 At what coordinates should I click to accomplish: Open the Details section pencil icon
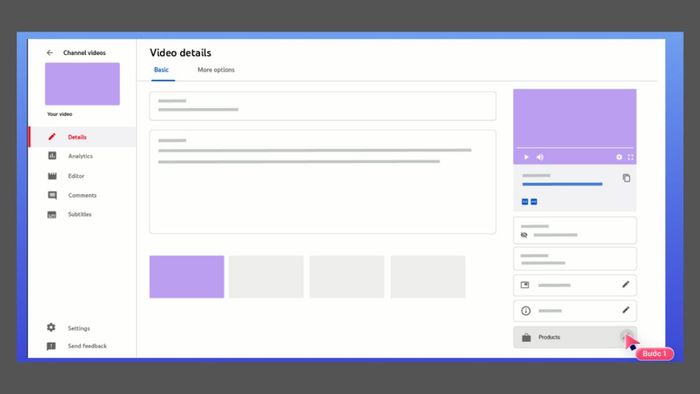point(52,137)
